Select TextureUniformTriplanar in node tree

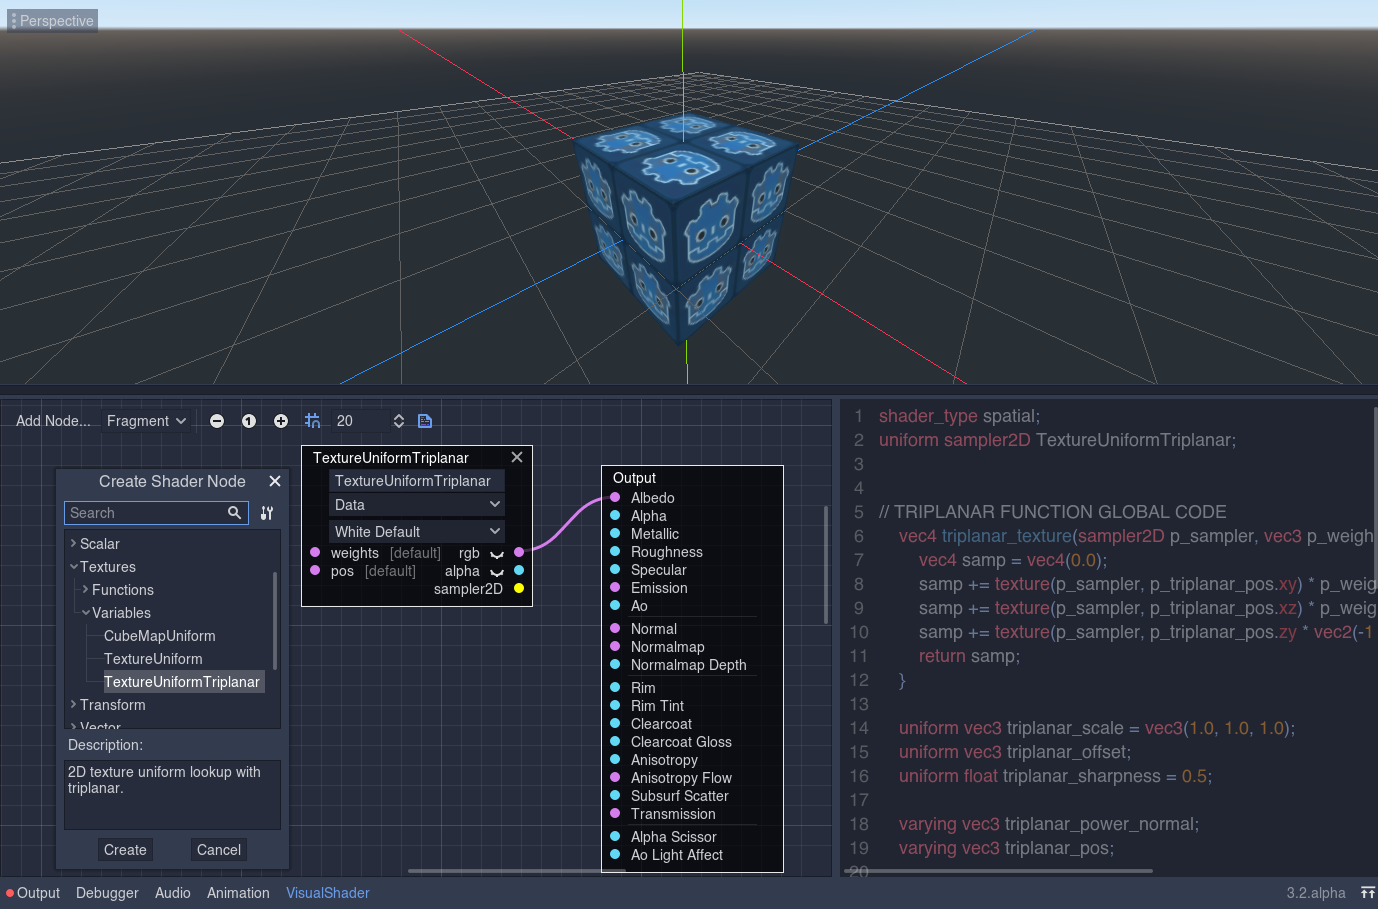click(x=182, y=682)
